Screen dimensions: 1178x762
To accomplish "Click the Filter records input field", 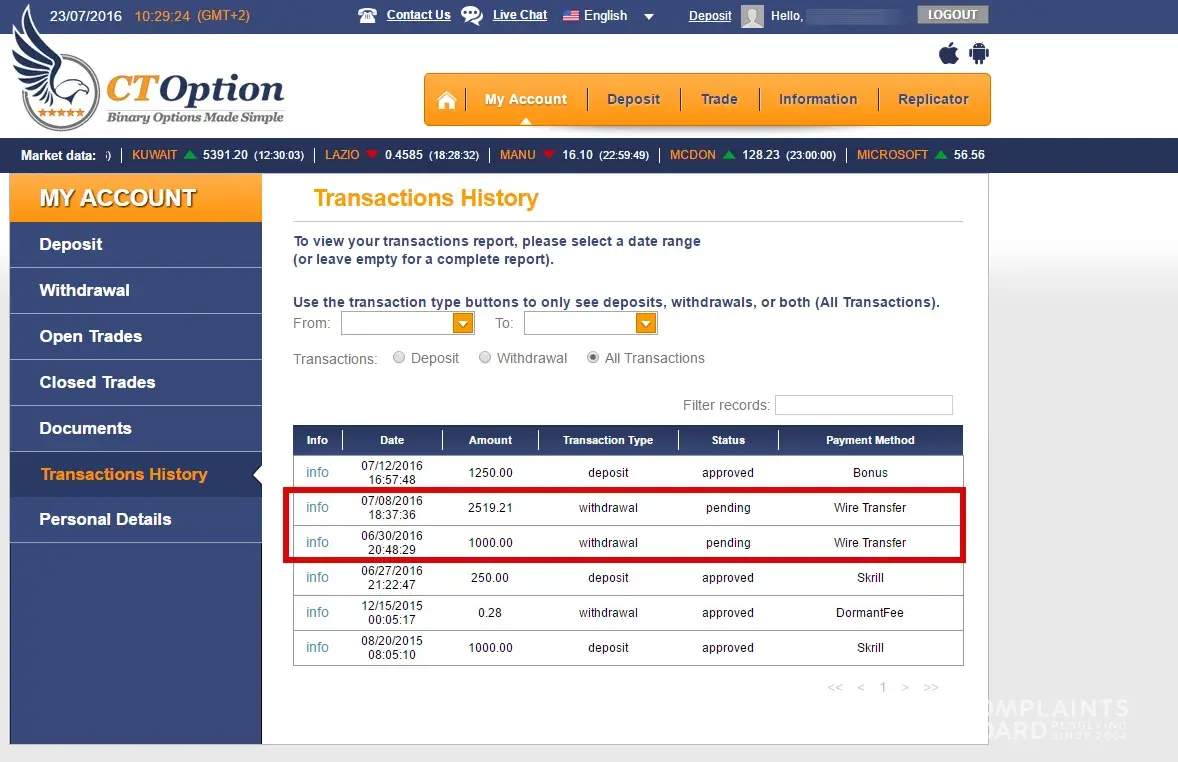I will (863, 405).
